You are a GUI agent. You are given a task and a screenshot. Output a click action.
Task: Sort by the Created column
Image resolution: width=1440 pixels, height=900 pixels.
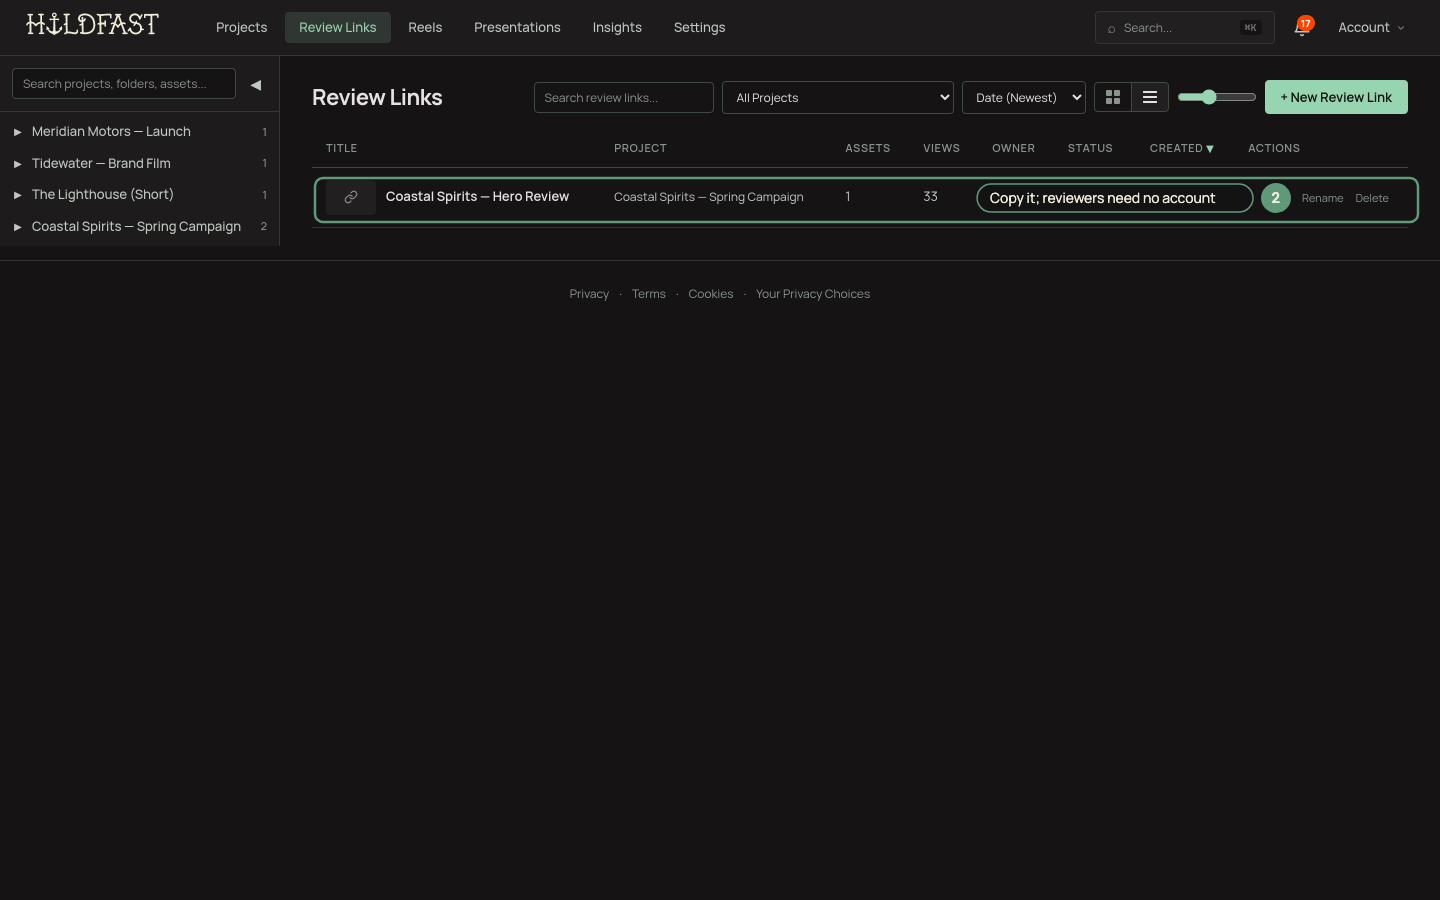[1181, 148]
